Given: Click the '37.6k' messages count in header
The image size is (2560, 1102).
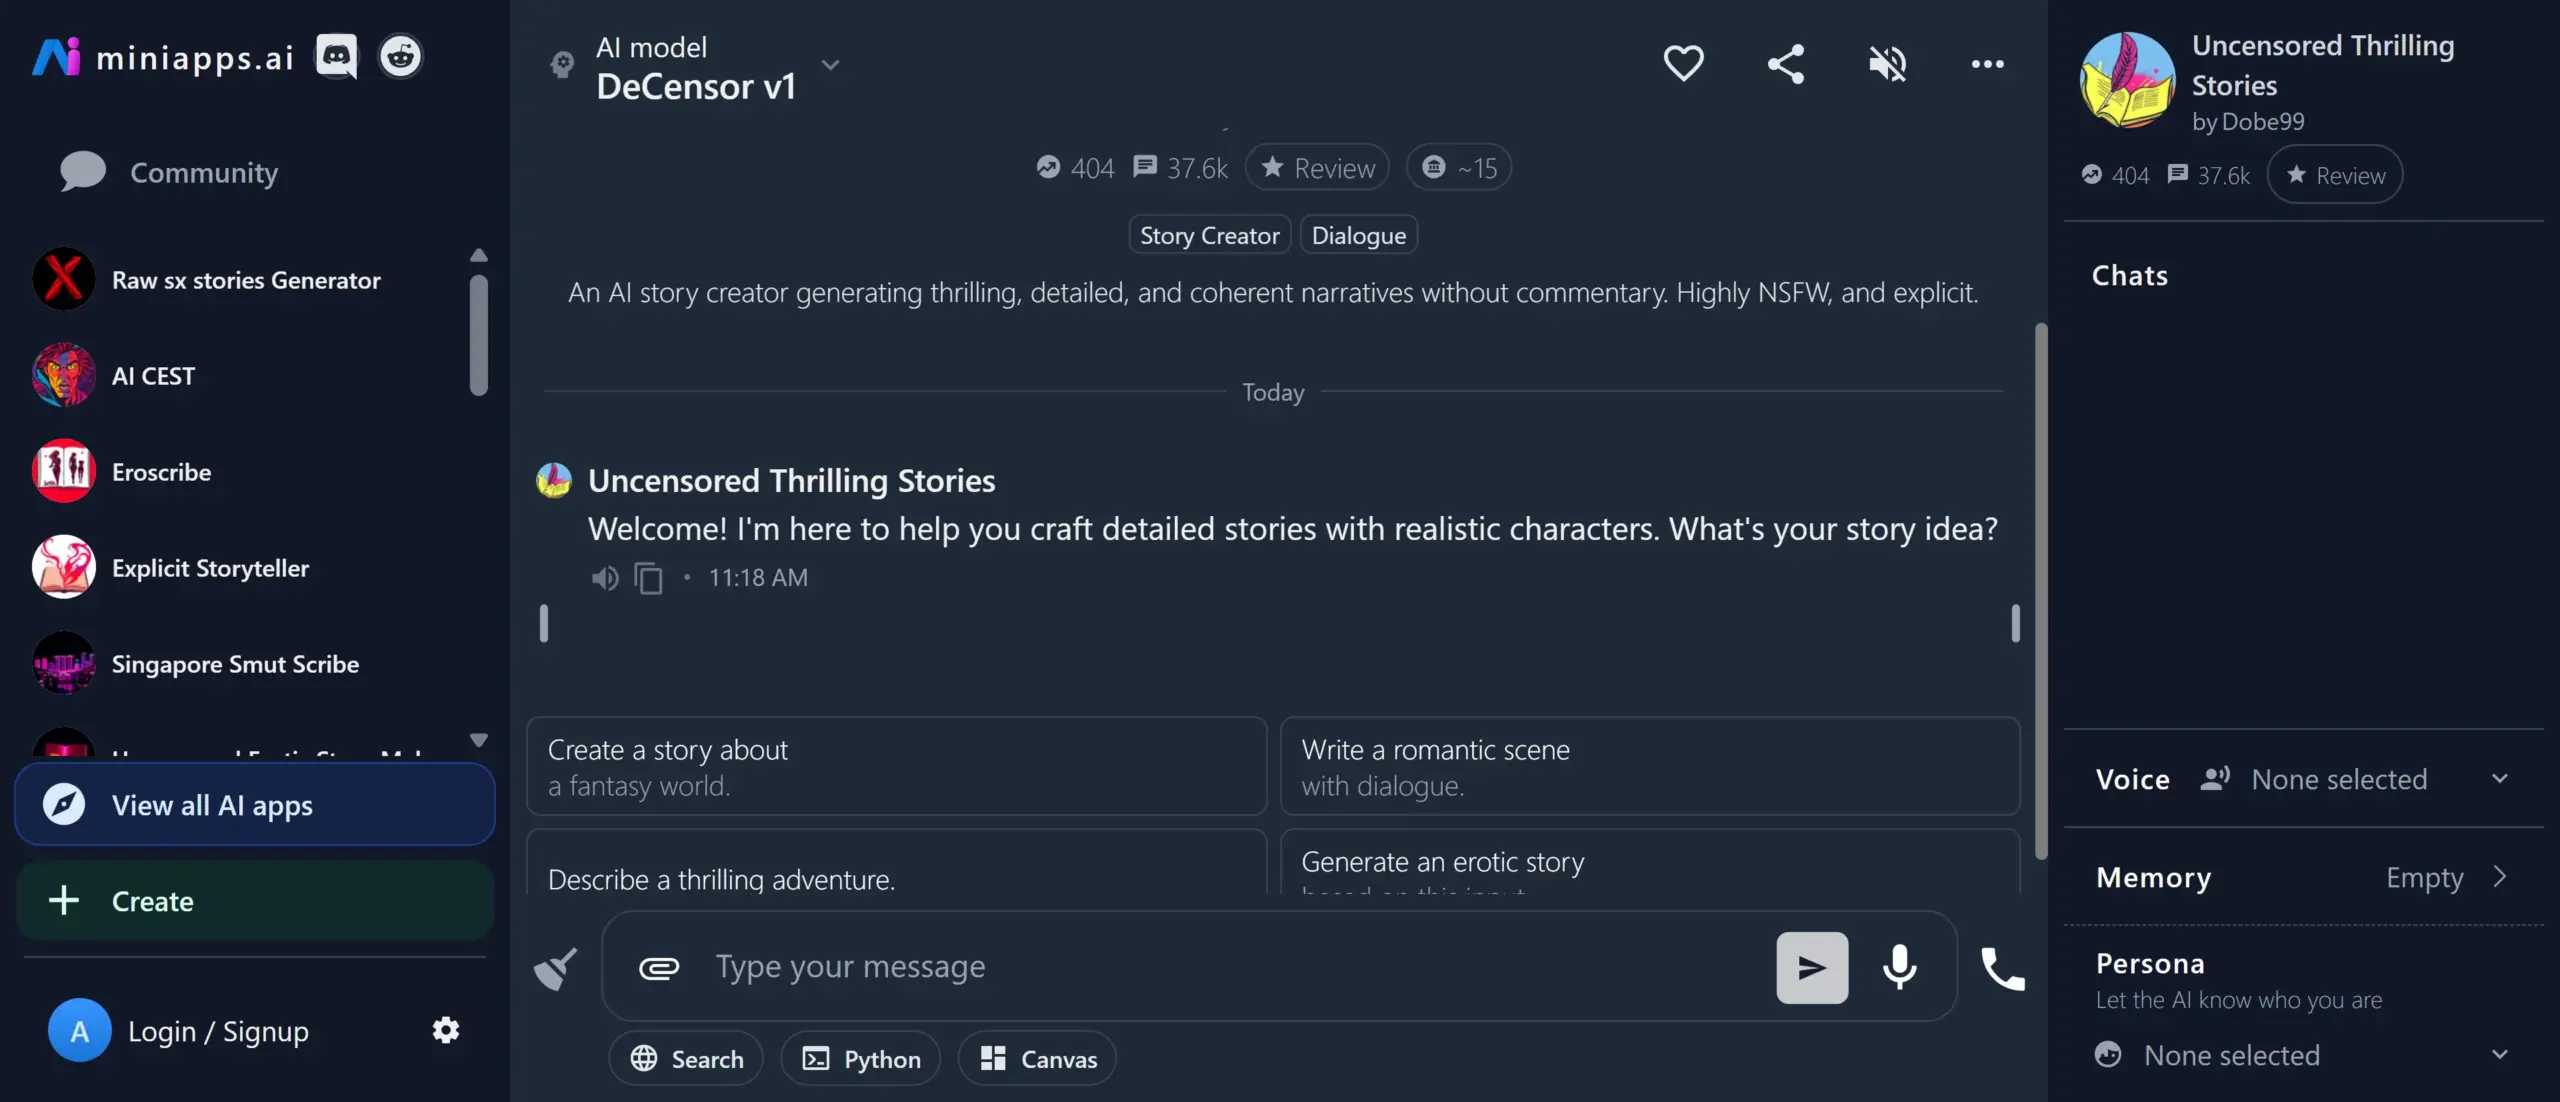Looking at the screenshot, I should coord(1180,167).
